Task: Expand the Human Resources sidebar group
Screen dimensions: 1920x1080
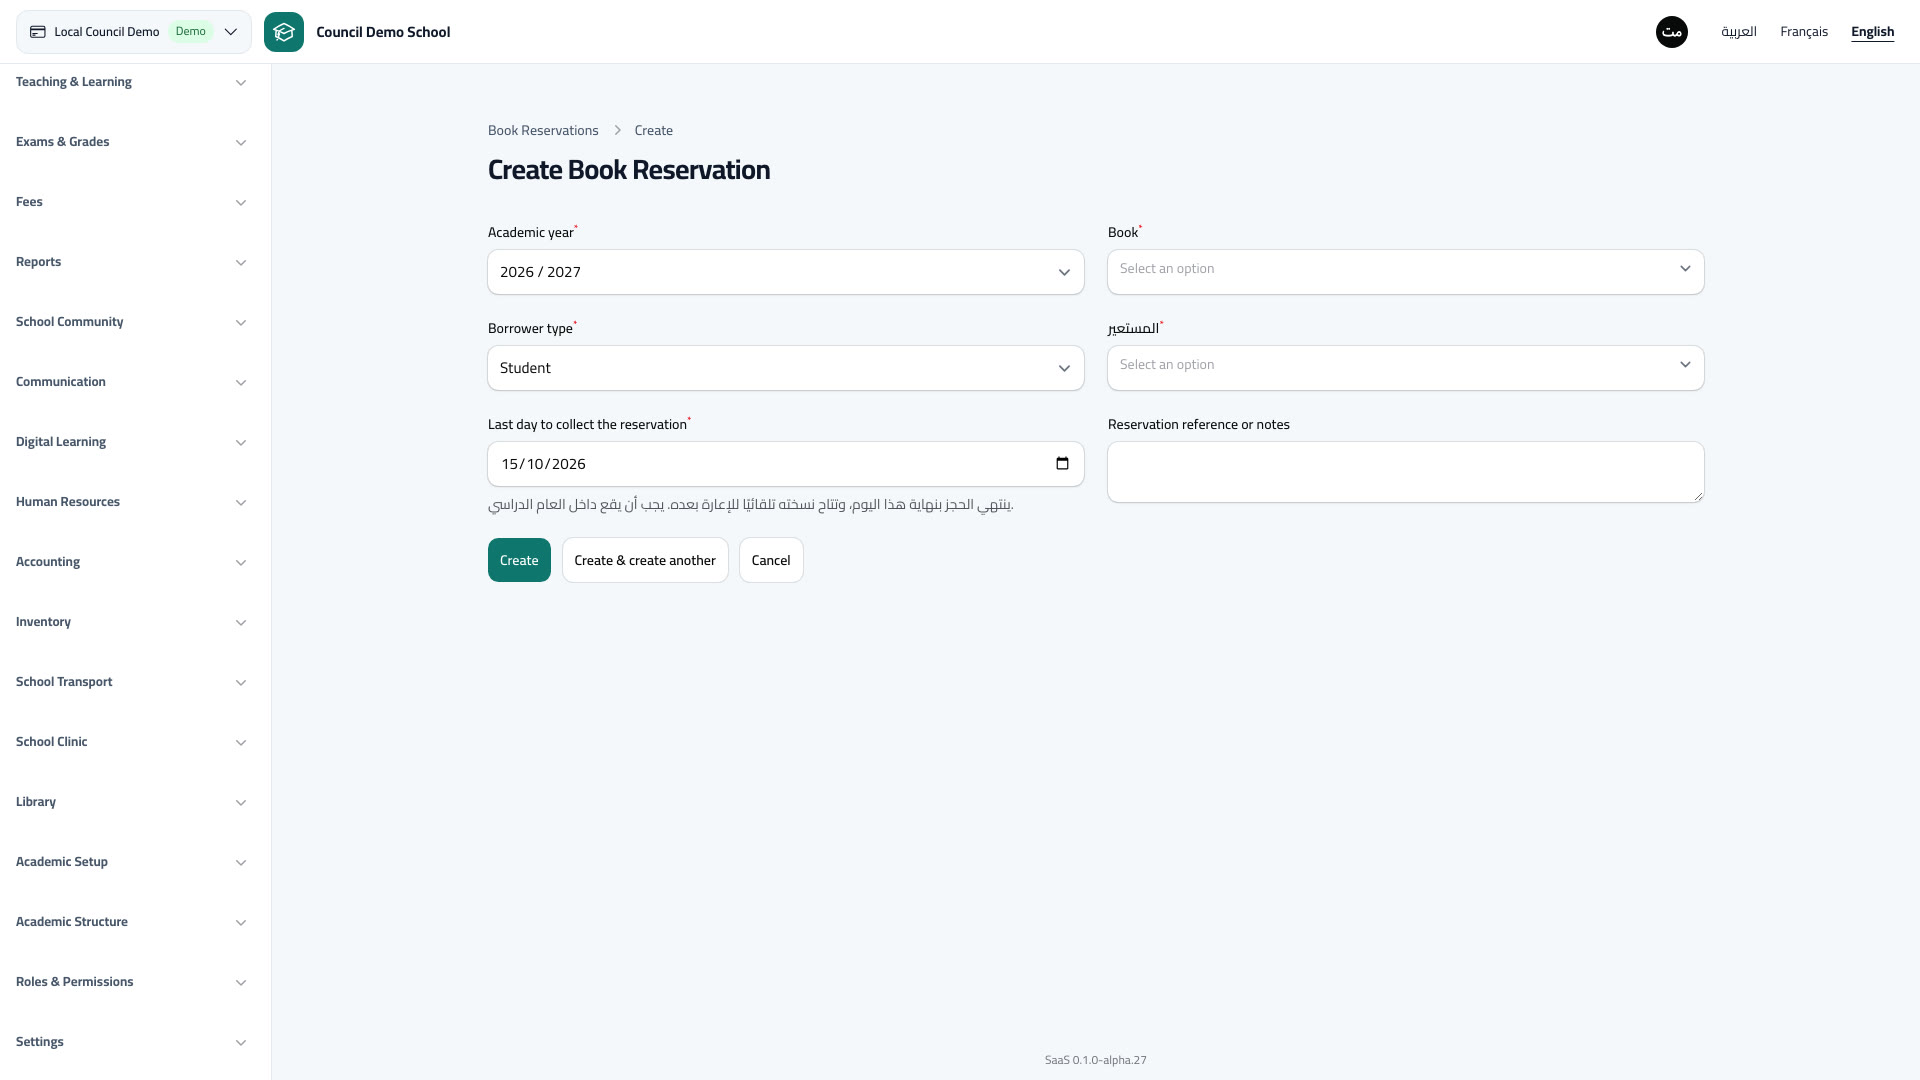Action: [x=131, y=502]
